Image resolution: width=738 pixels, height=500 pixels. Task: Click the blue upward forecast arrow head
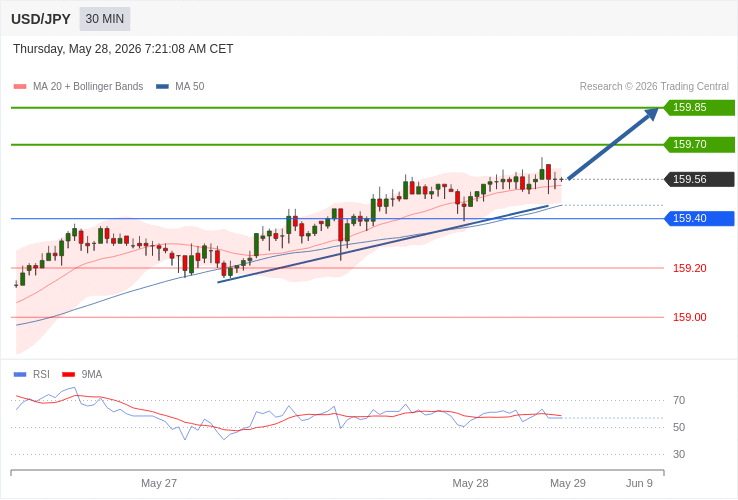(651, 114)
